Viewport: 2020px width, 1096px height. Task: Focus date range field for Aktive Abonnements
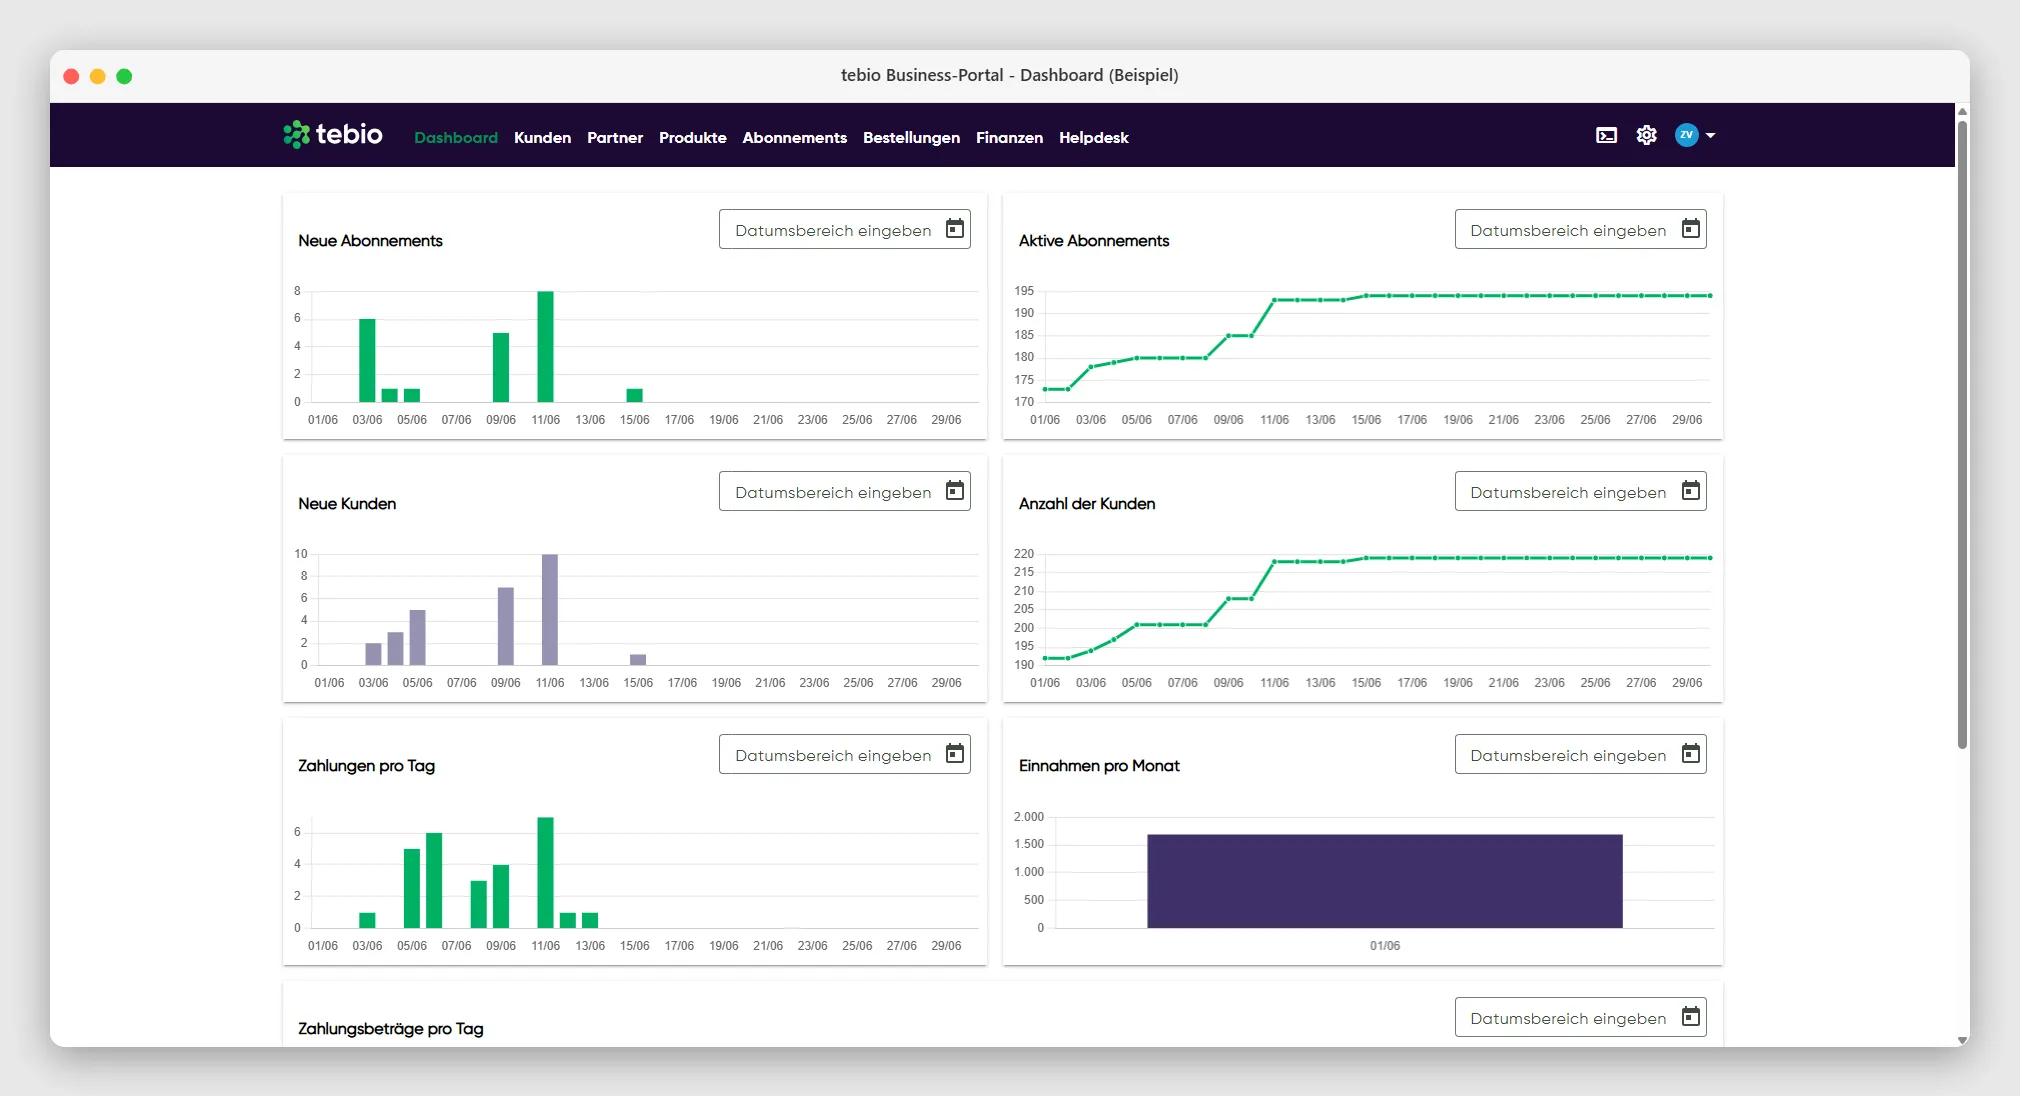click(1580, 229)
